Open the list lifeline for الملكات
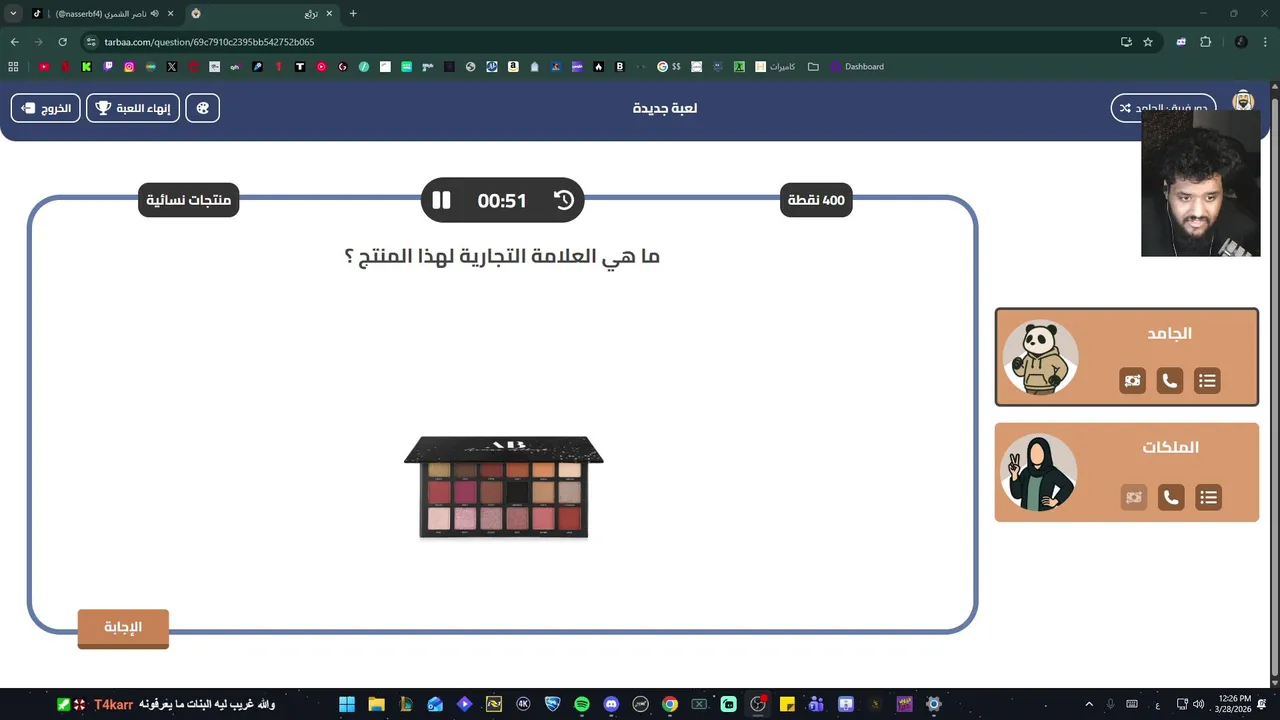1280x720 pixels. 1209,497
